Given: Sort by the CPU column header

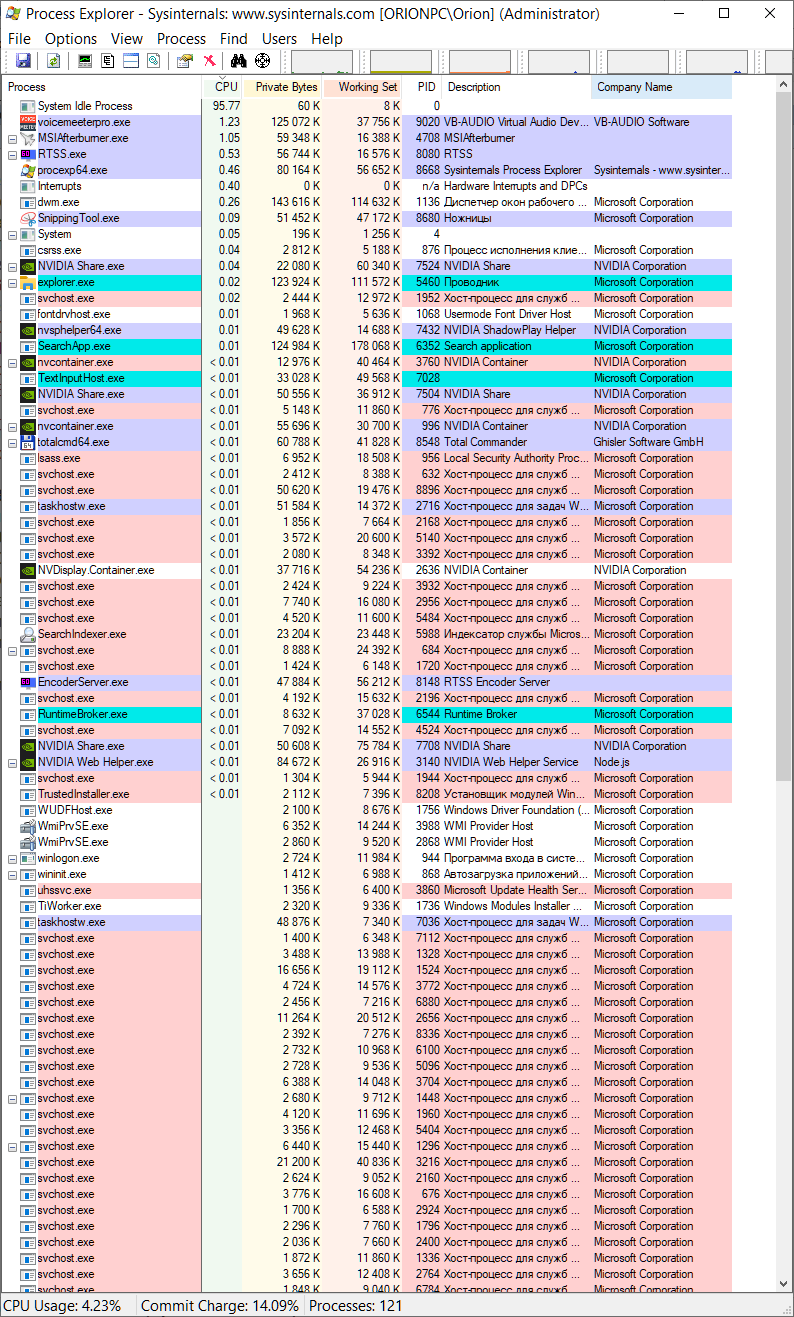Looking at the screenshot, I should coord(222,87).
